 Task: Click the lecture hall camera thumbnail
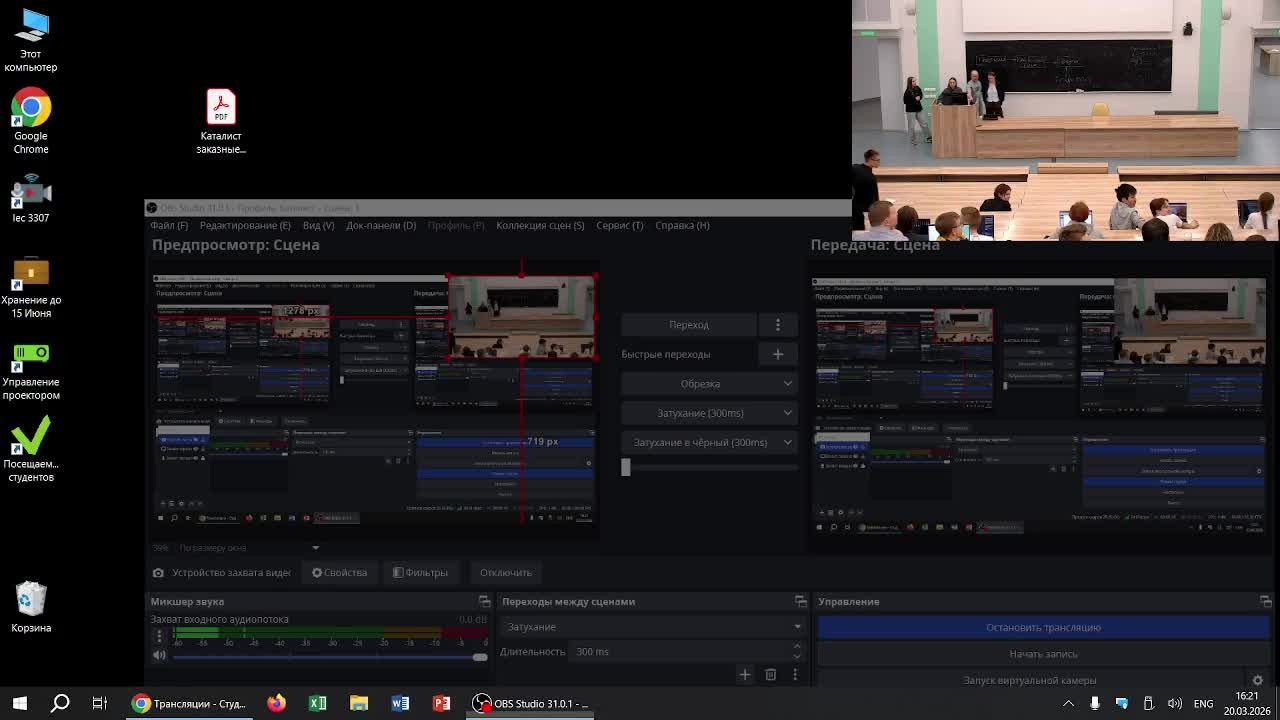tap(1066, 120)
